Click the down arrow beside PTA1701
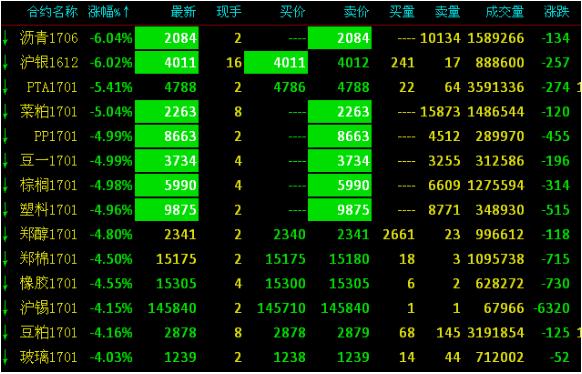This screenshot has width=582, height=374. coord(5,87)
